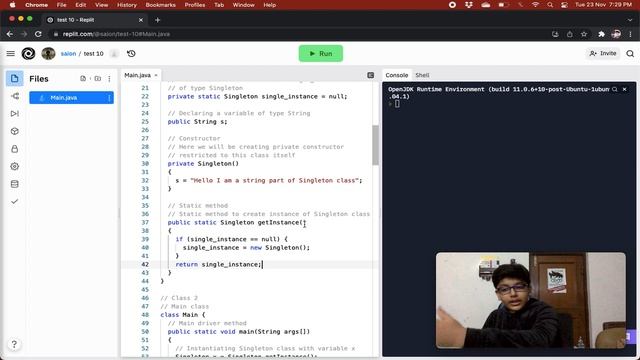
Task: Open the Profiles menu
Action: point(195,5)
